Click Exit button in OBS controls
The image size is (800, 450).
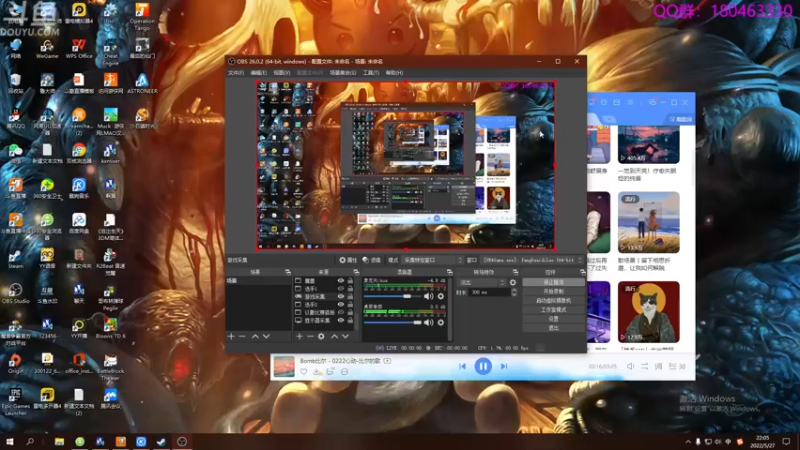click(x=554, y=328)
